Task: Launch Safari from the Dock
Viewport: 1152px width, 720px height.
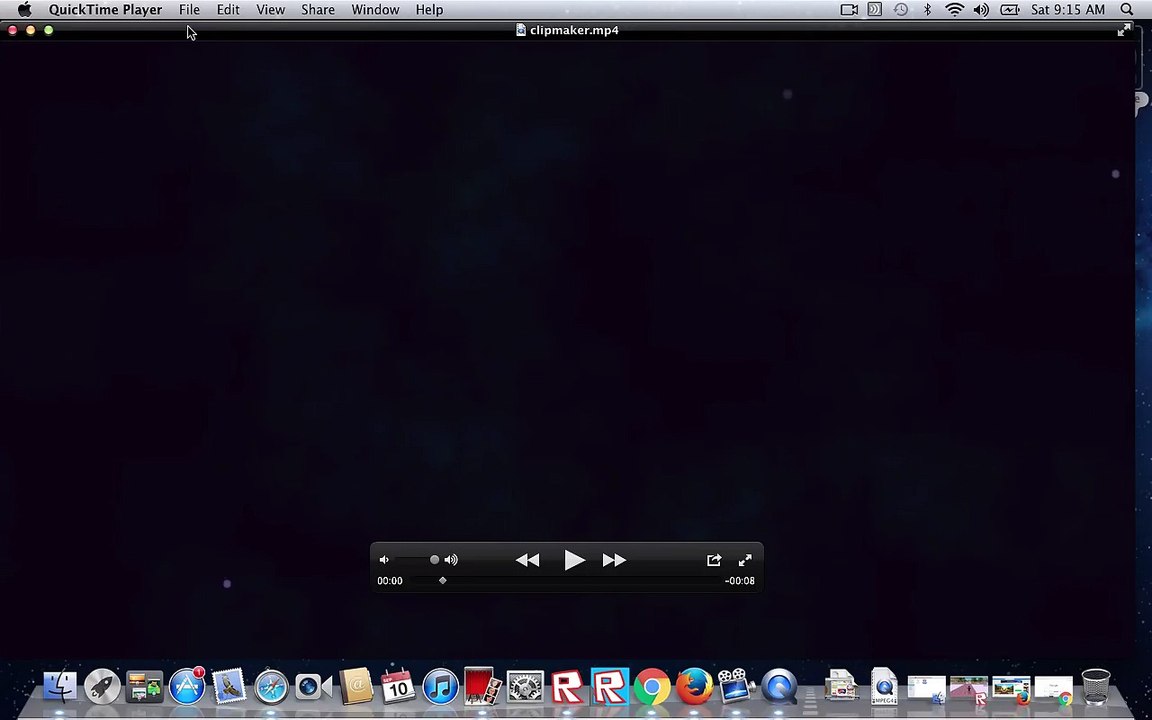Action: [271, 687]
